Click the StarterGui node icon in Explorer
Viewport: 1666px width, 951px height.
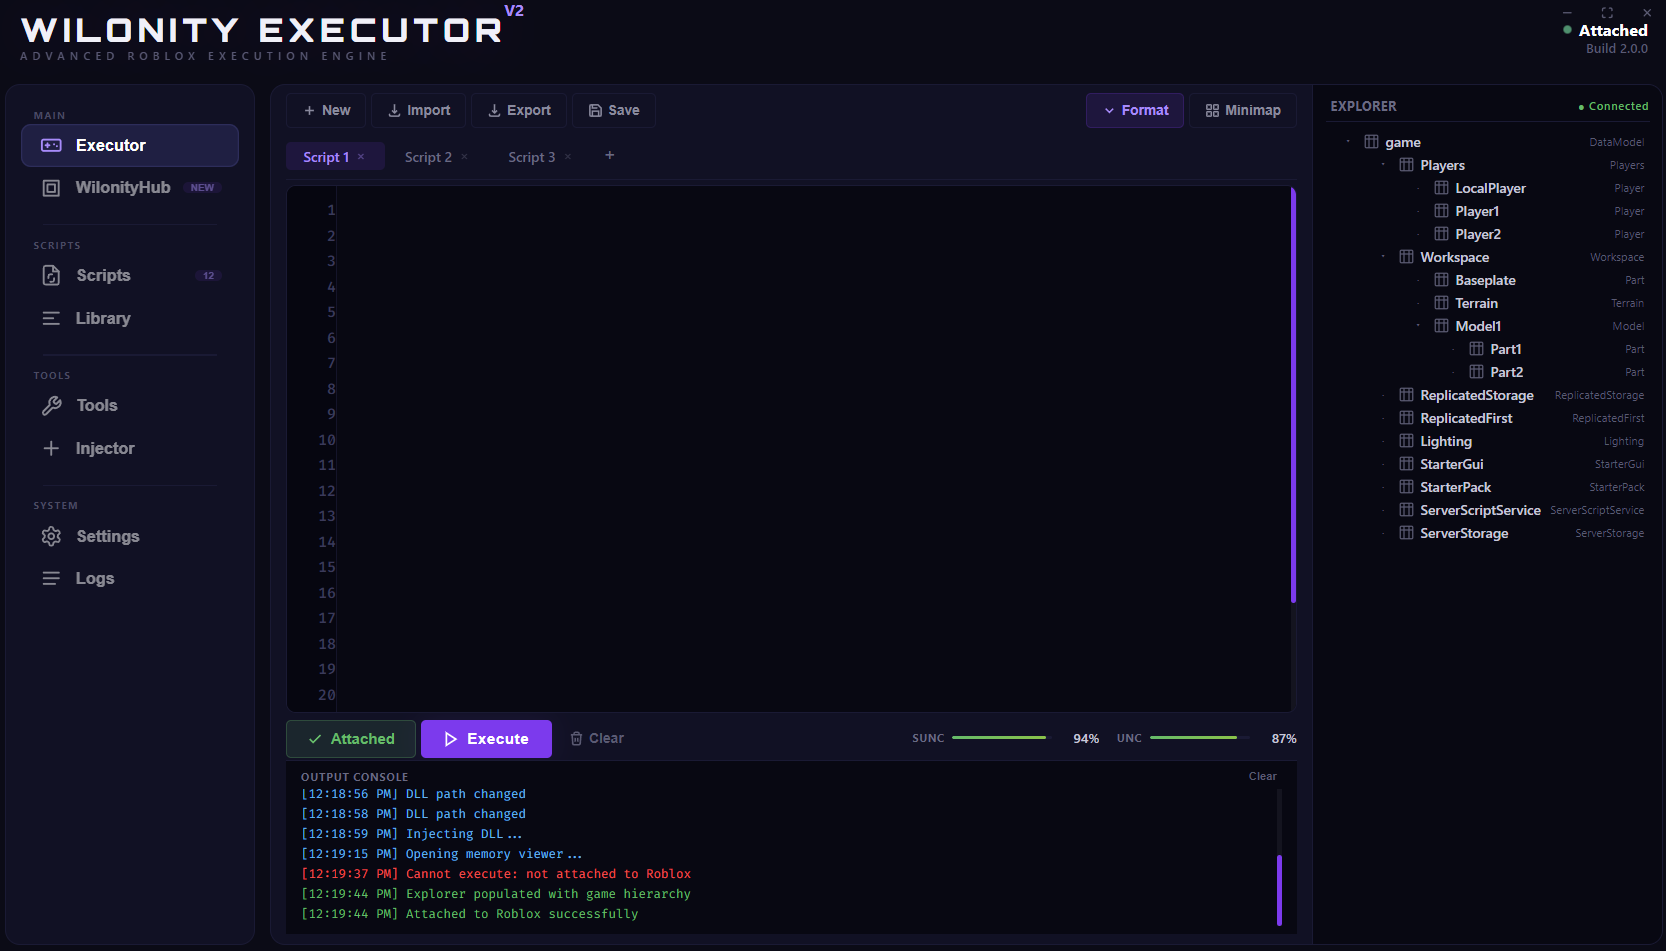(1406, 464)
